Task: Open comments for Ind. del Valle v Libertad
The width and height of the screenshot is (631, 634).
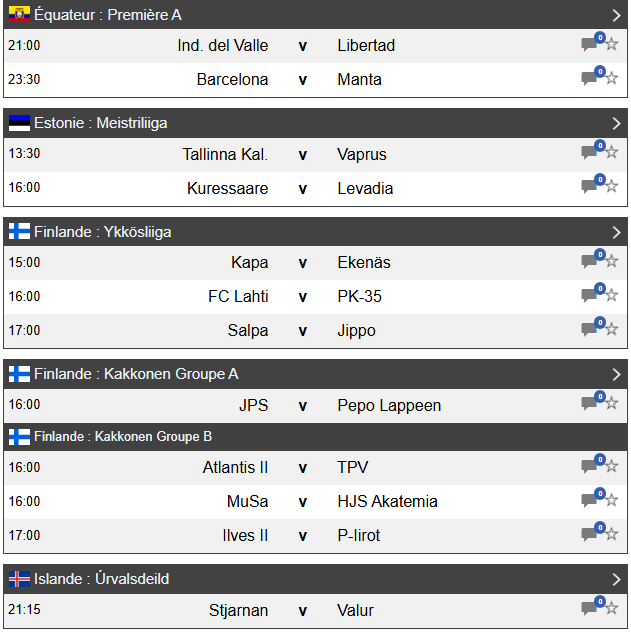Action: (590, 45)
